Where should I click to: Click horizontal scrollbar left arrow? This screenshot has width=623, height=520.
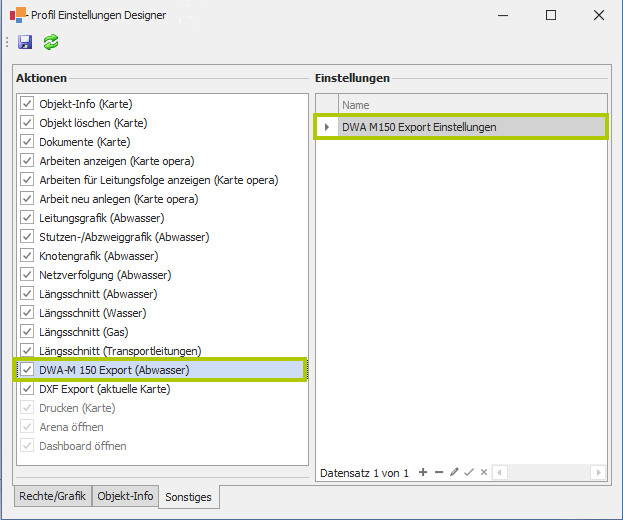499,472
